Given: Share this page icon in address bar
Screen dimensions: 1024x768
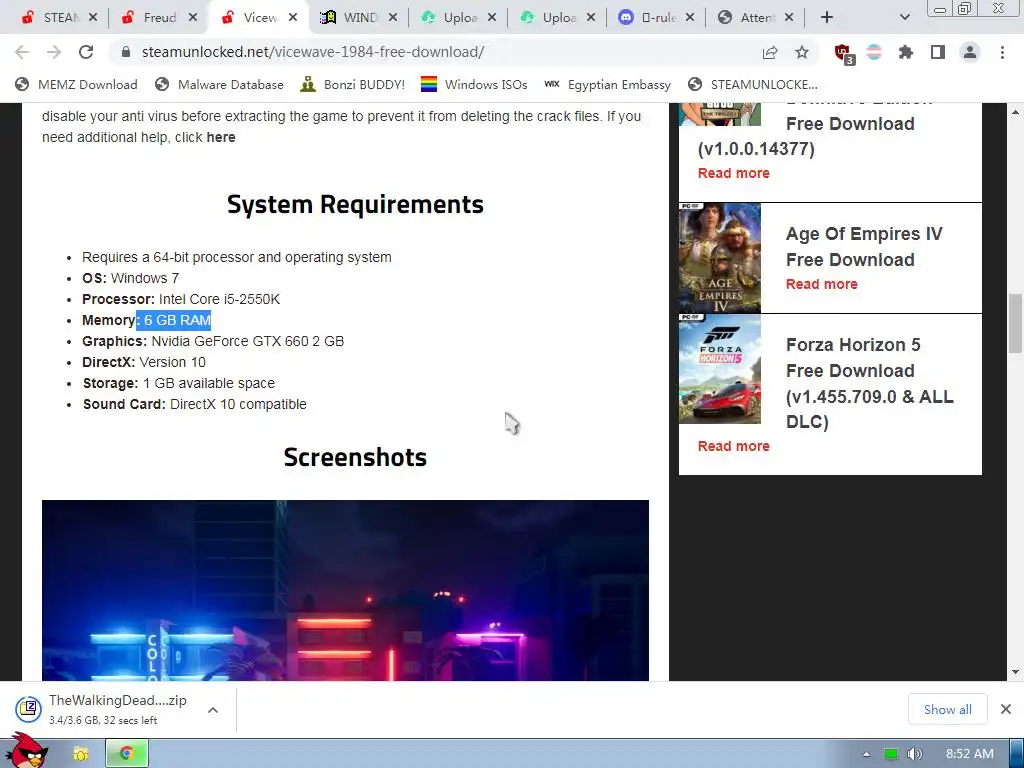Looking at the screenshot, I should [x=770, y=52].
